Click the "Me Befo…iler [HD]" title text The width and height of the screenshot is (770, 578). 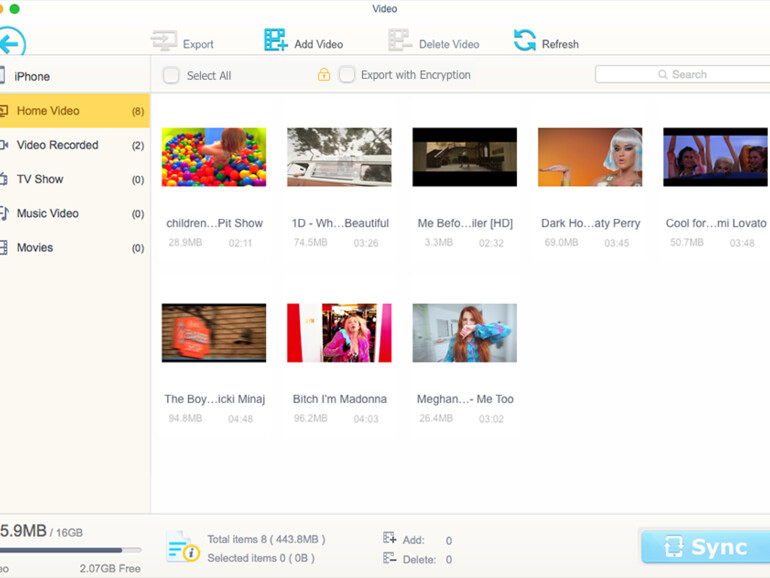[465, 223]
